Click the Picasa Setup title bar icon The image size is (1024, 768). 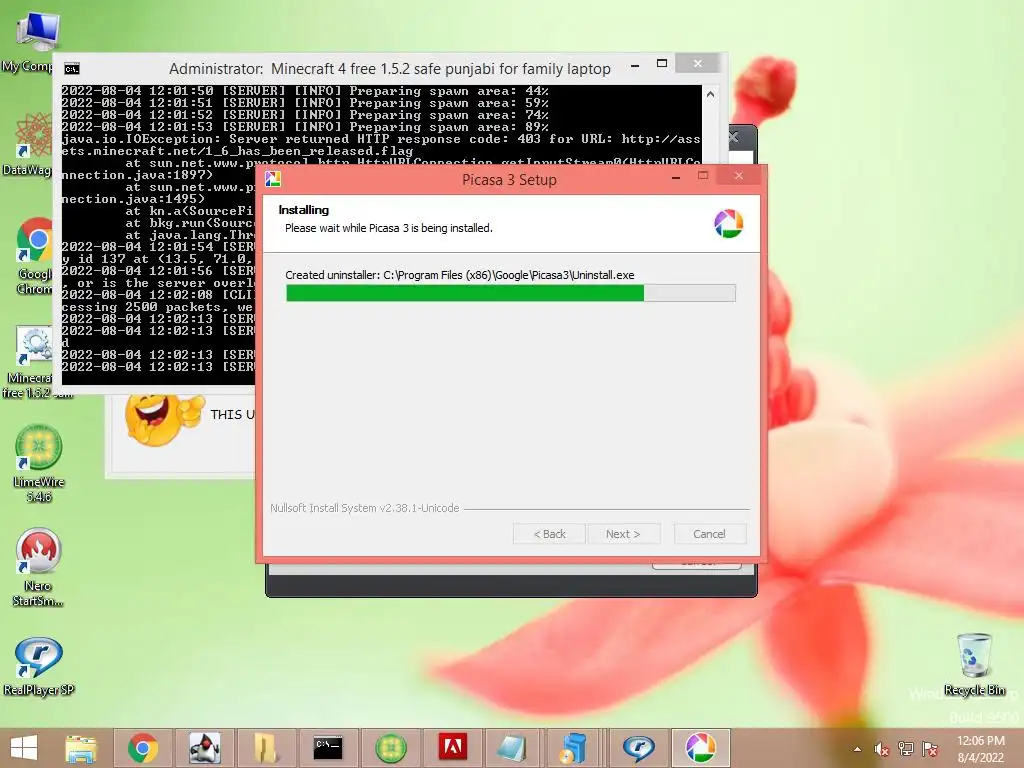(x=272, y=179)
